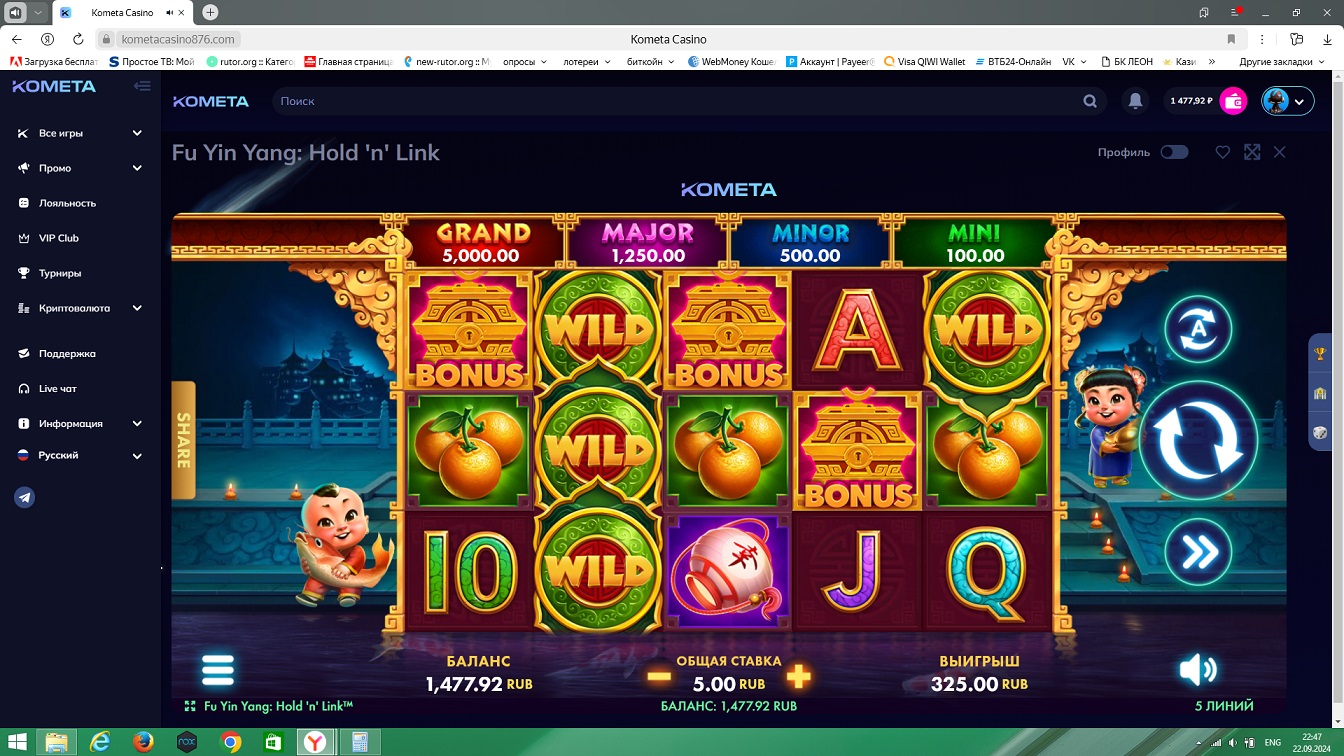Image resolution: width=1344 pixels, height=756 pixels.
Task: Open the Telegram channel icon in sidebar
Action: (25, 497)
